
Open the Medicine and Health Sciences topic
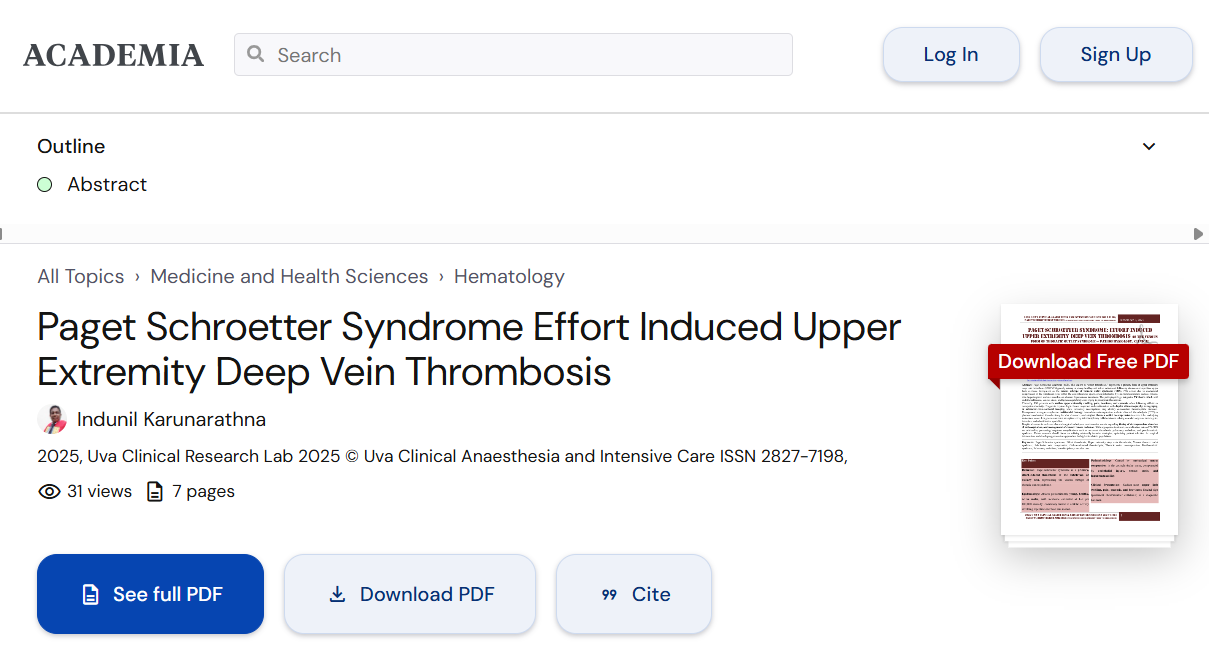(x=289, y=276)
